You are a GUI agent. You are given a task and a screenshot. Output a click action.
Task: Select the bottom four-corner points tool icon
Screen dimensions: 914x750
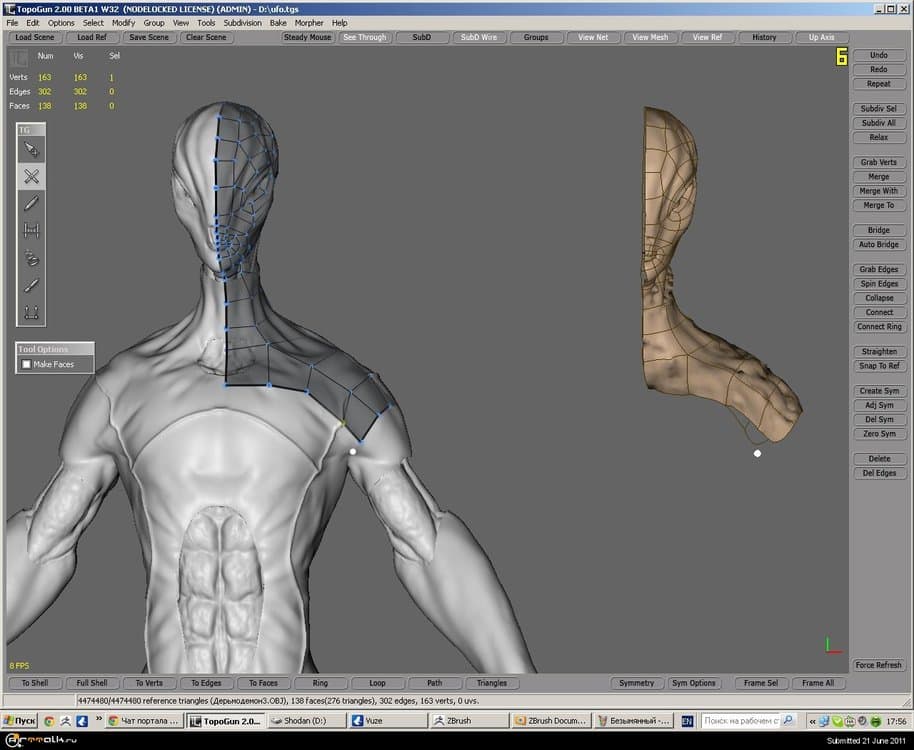(31, 312)
